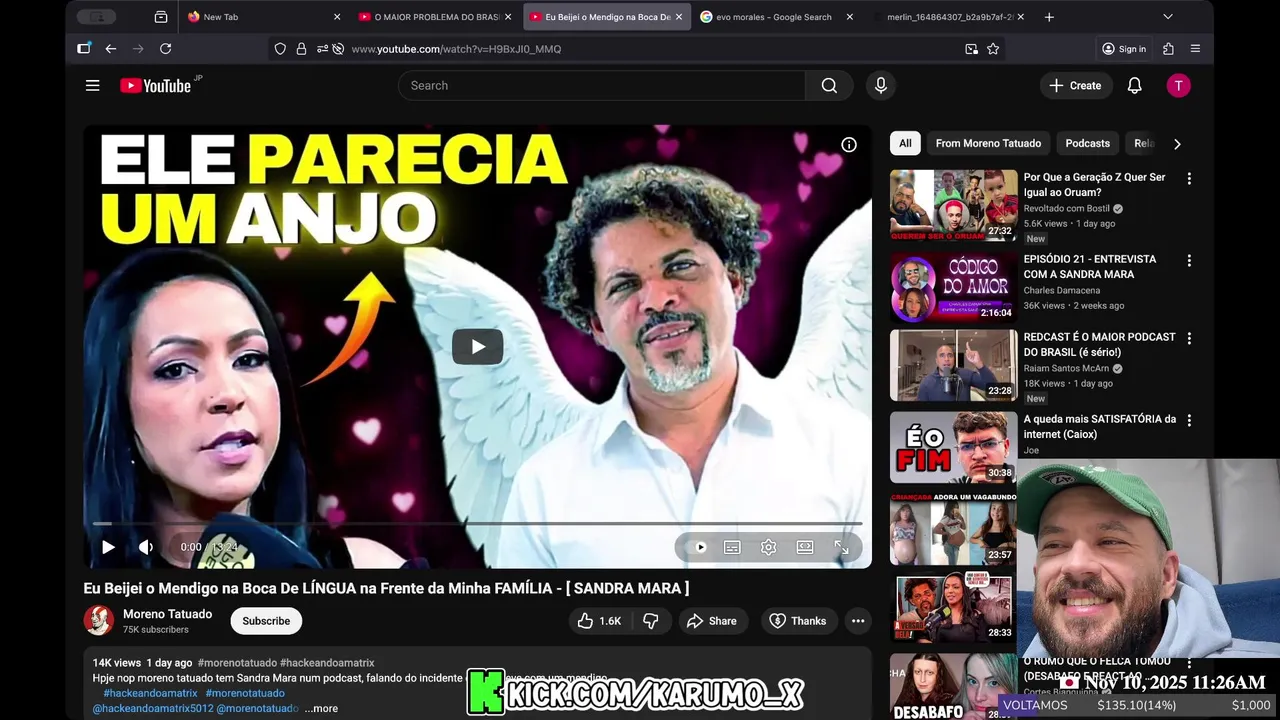Mute the video volume speaker
Viewport: 1280px width, 720px height.
pyautogui.click(x=146, y=547)
